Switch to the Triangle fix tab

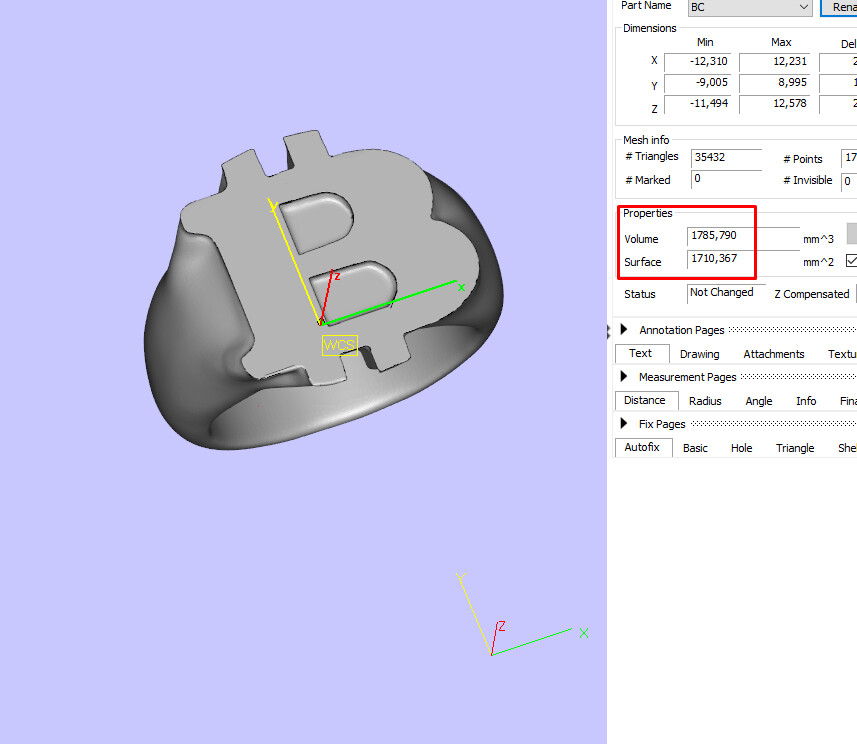(x=794, y=448)
